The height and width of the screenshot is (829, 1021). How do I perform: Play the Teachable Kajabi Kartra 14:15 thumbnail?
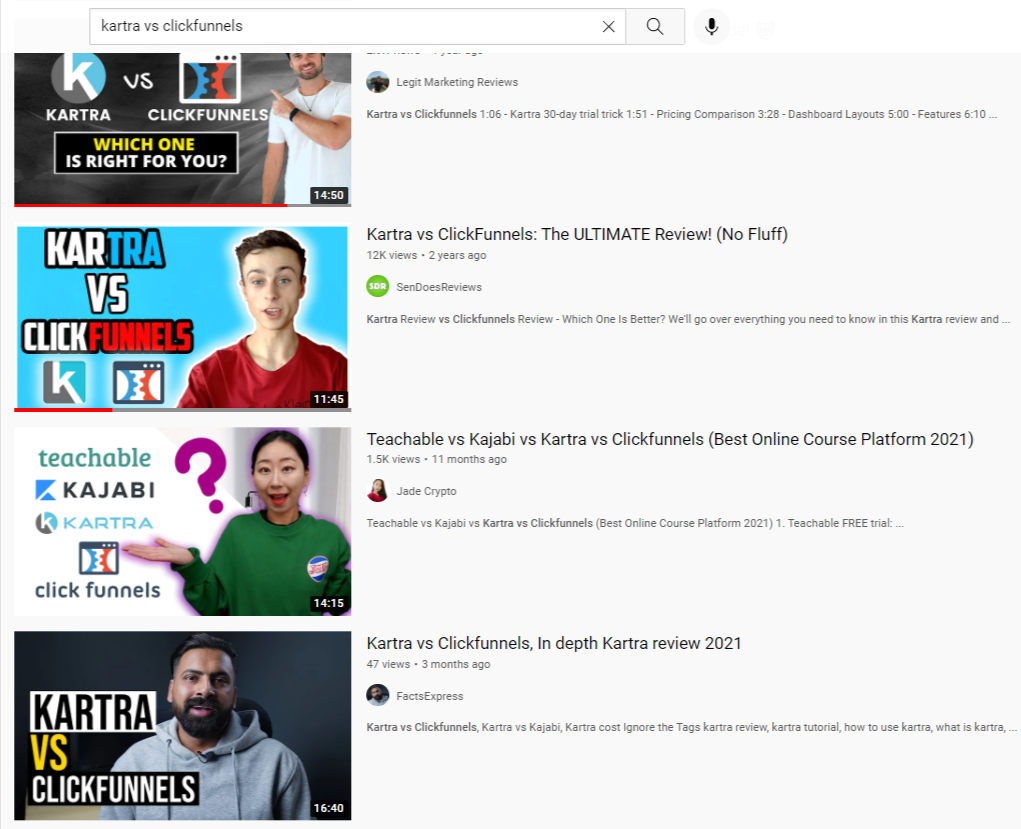[x=182, y=522]
